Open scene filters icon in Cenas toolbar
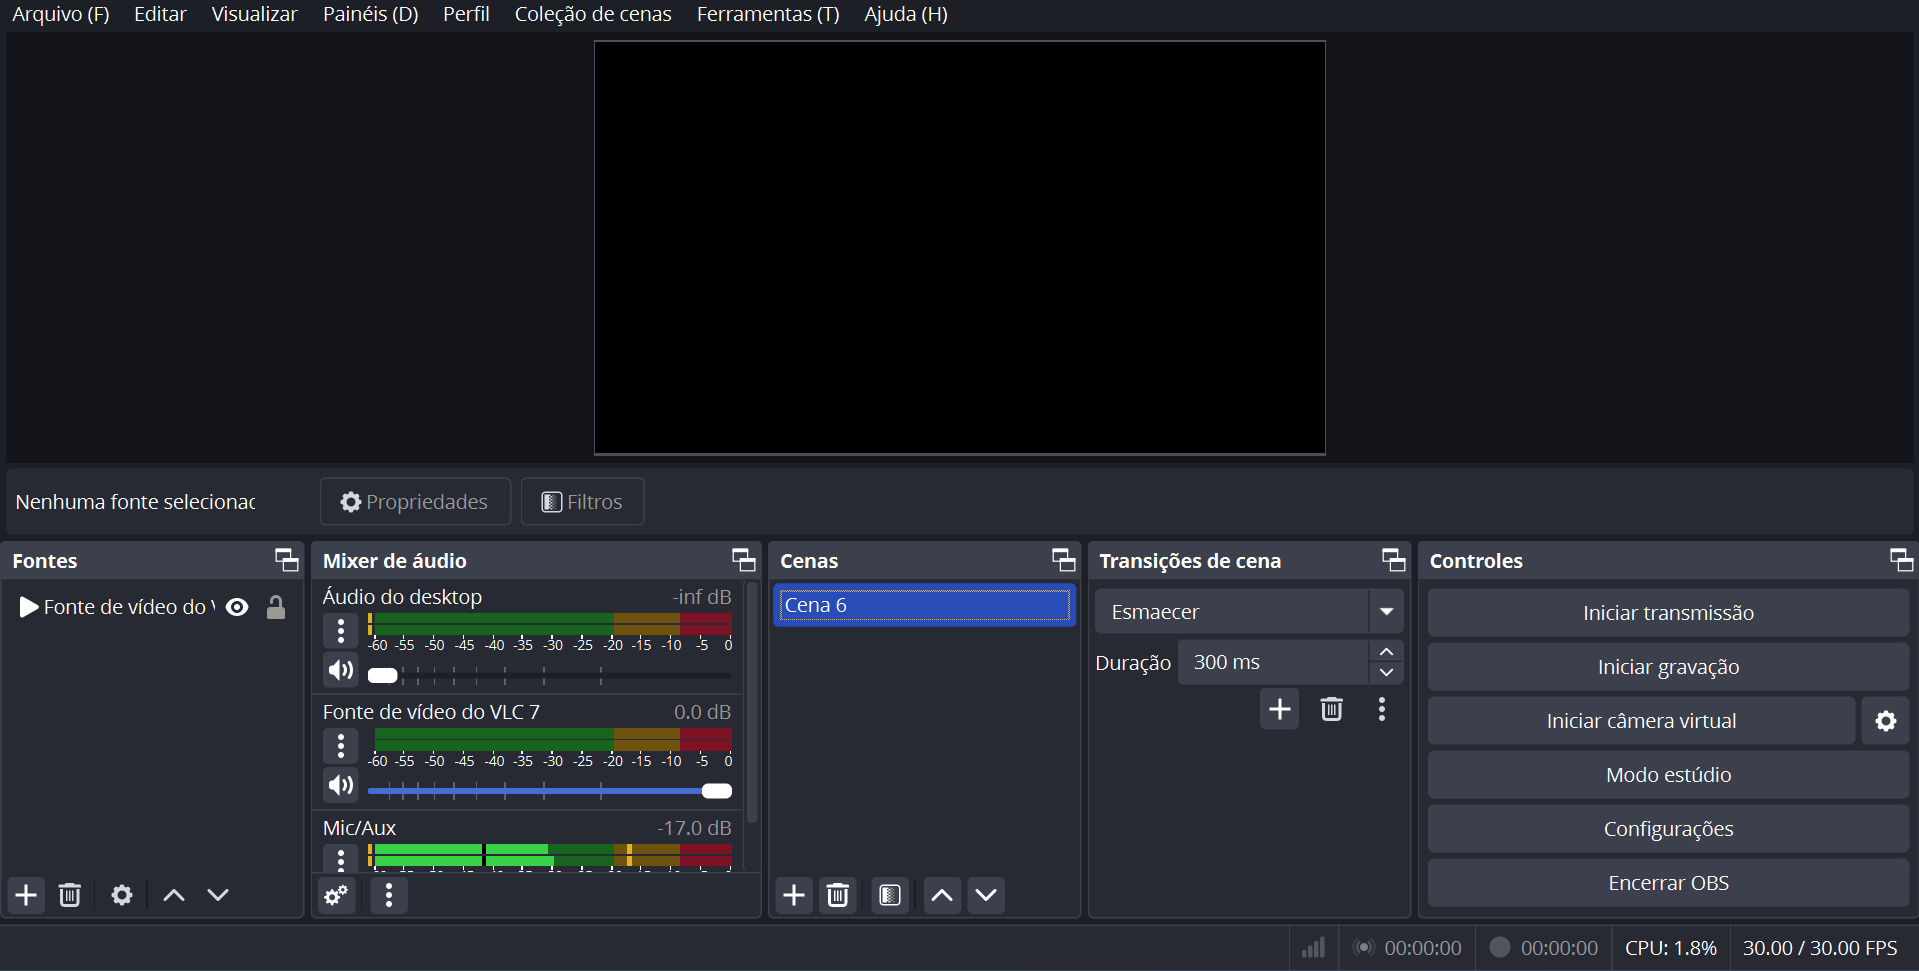The image size is (1919, 971). pyautogui.click(x=890, y=895)
